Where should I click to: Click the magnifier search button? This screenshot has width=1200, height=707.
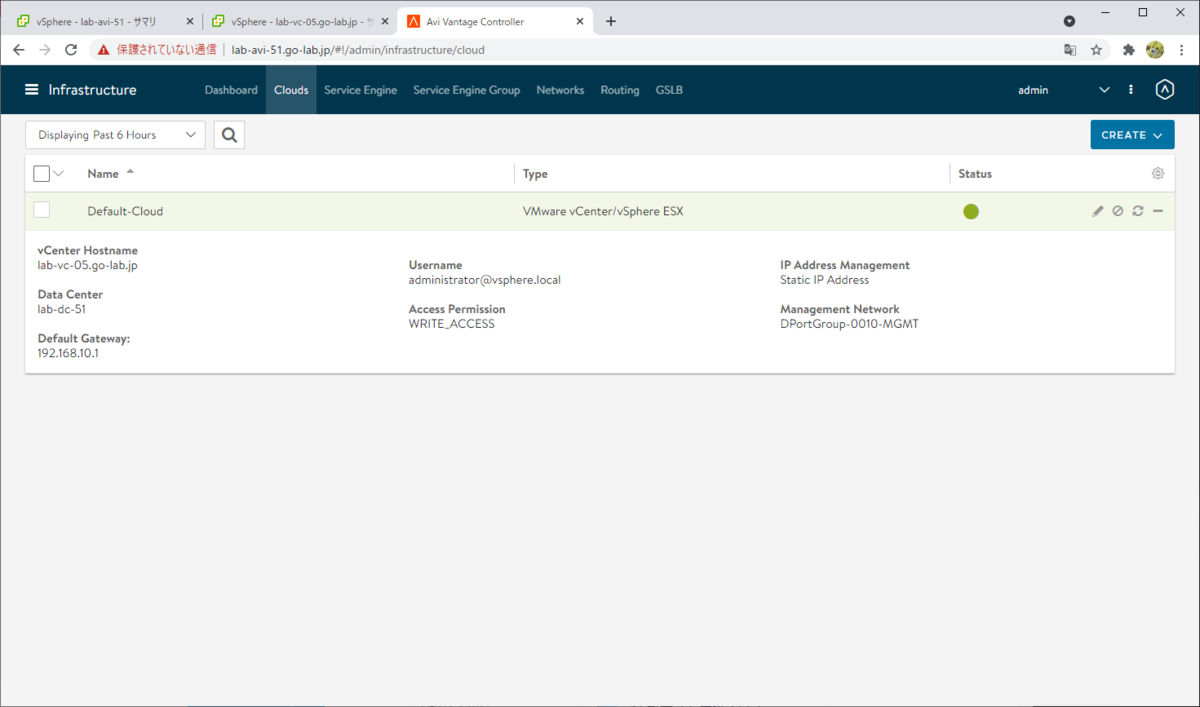pos(229,135)
